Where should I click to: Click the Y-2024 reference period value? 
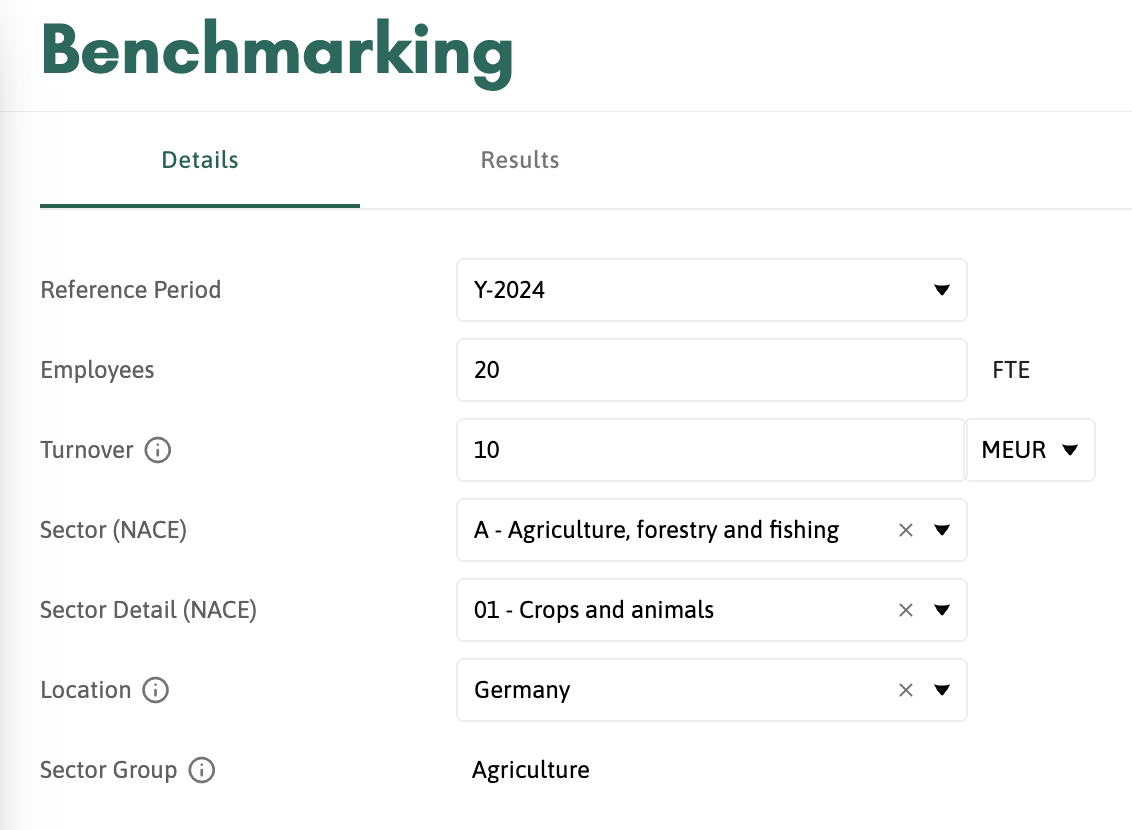(510, 290)
